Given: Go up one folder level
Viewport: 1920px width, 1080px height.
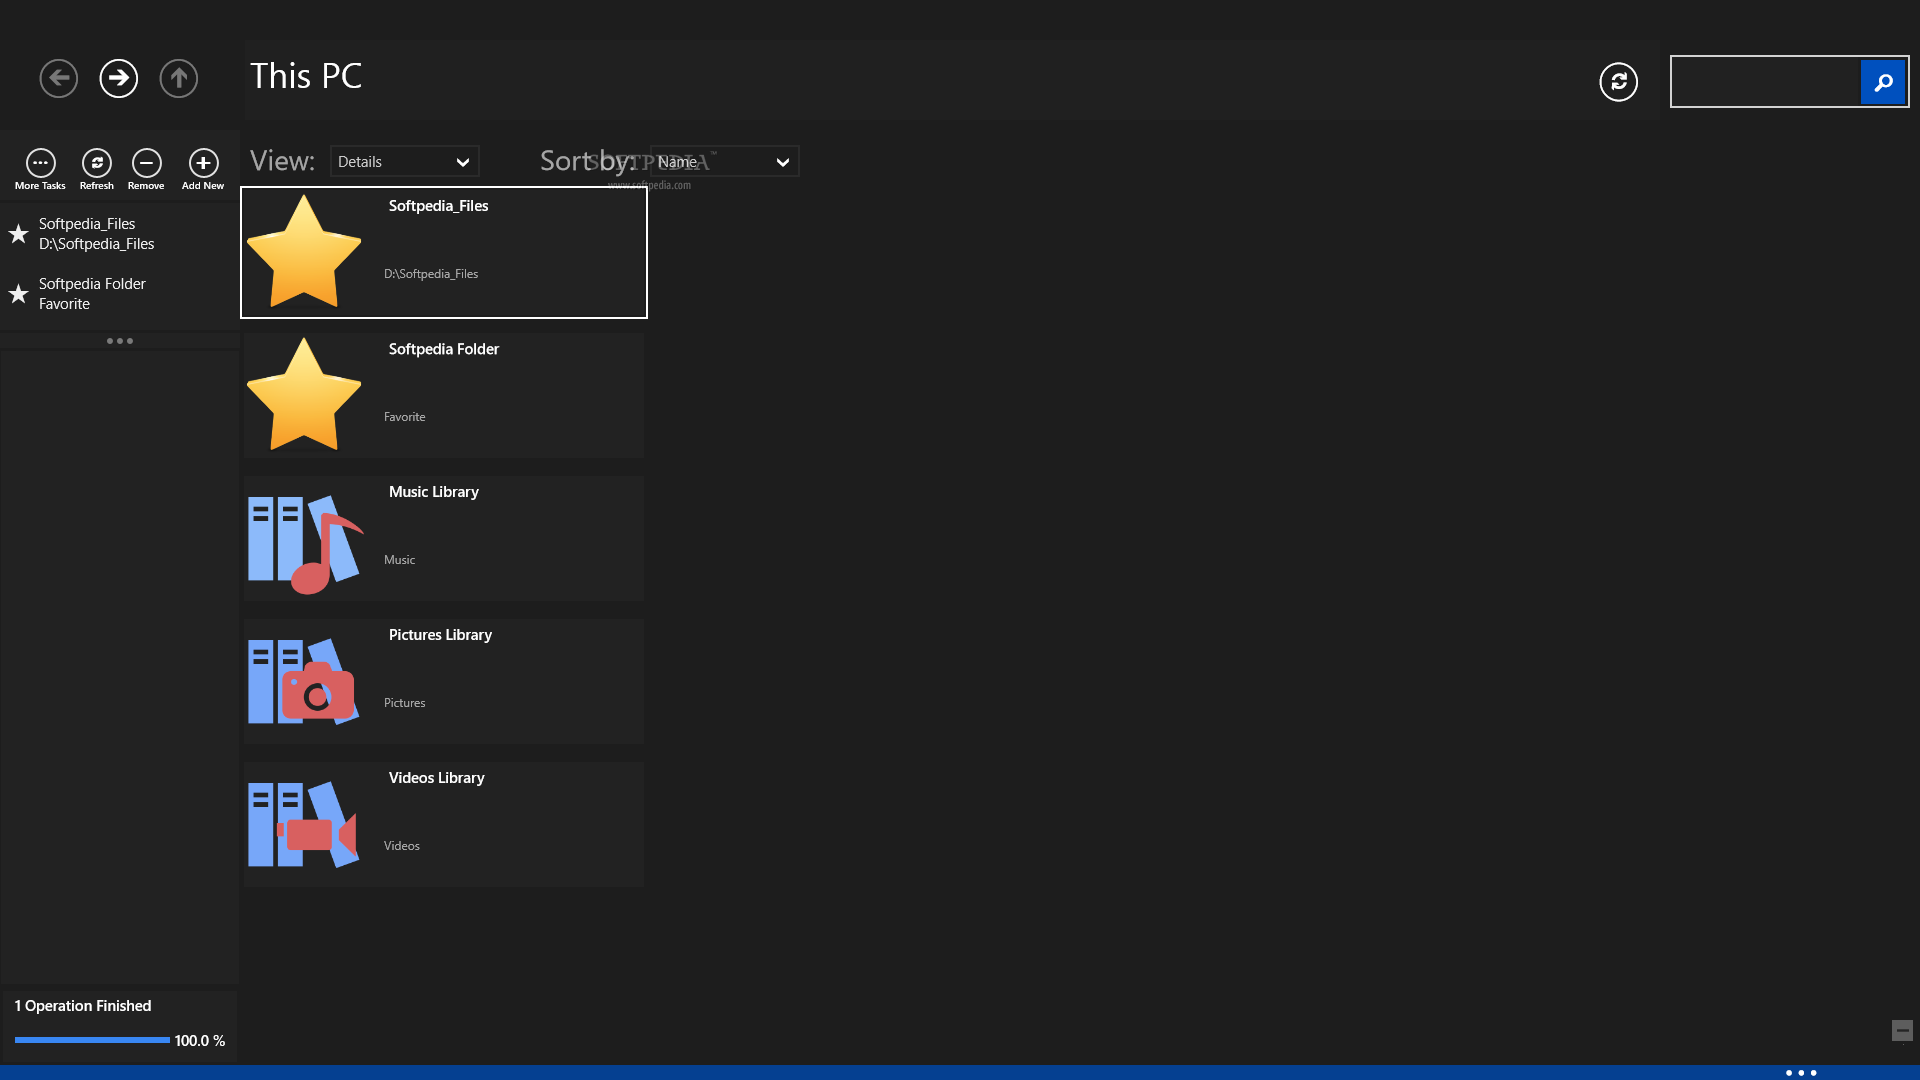Looking at the screenshot, I should 179,78.
